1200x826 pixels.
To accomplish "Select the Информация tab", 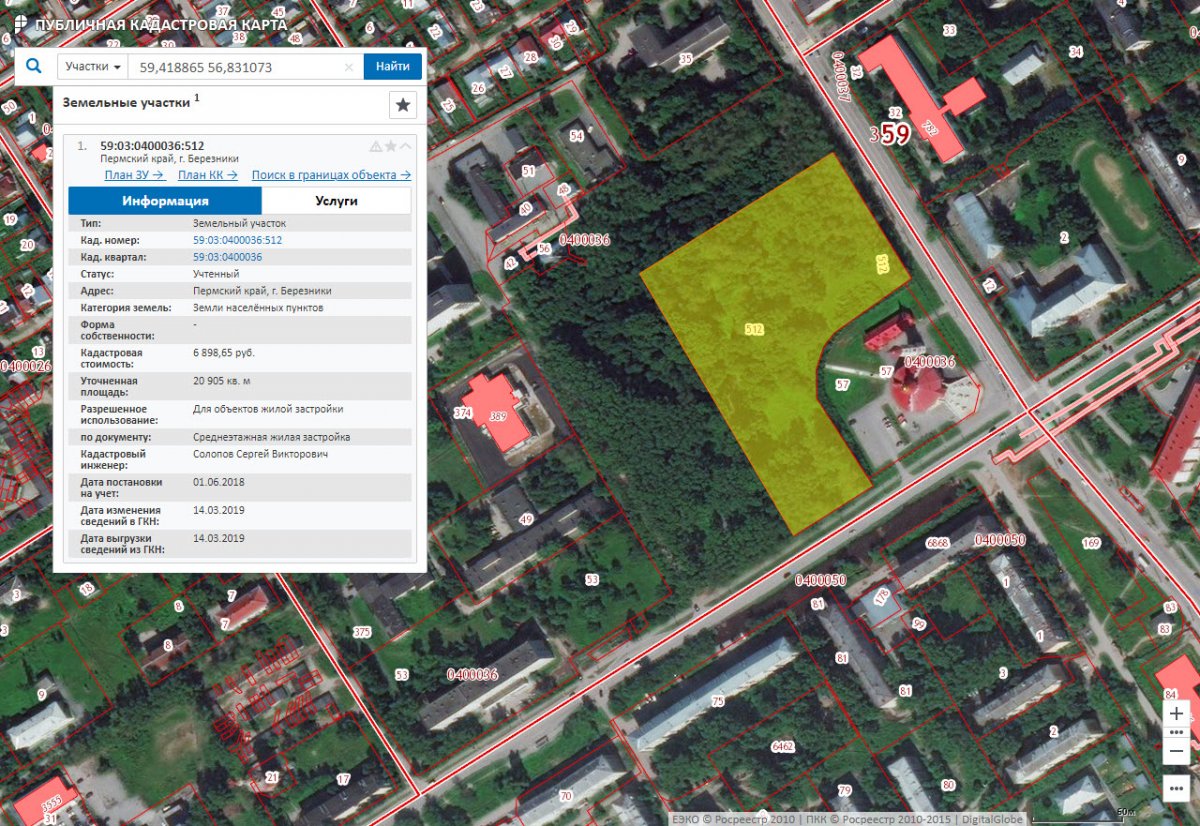I will (165, 201).
